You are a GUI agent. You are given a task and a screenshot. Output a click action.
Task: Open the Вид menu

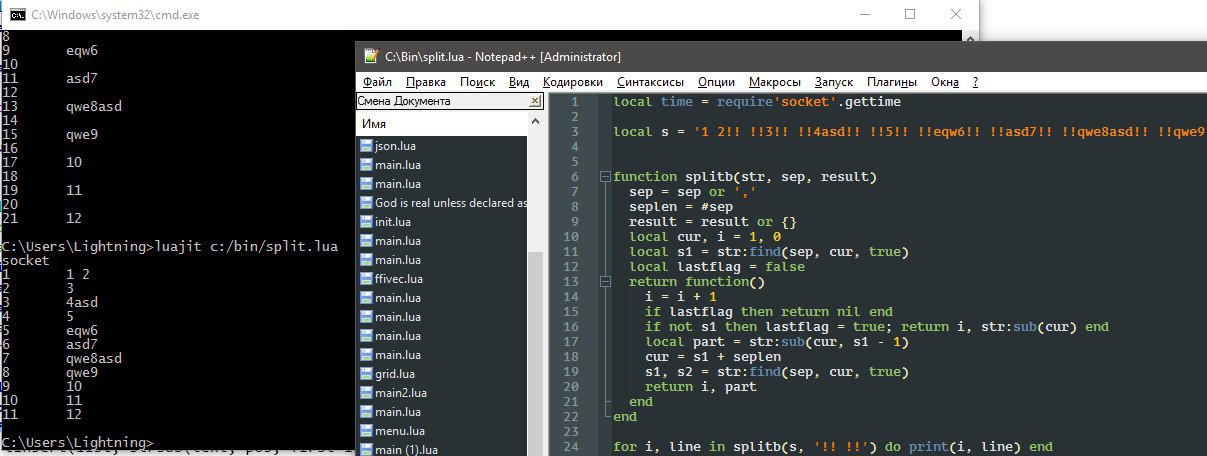[x=519, y=82]
